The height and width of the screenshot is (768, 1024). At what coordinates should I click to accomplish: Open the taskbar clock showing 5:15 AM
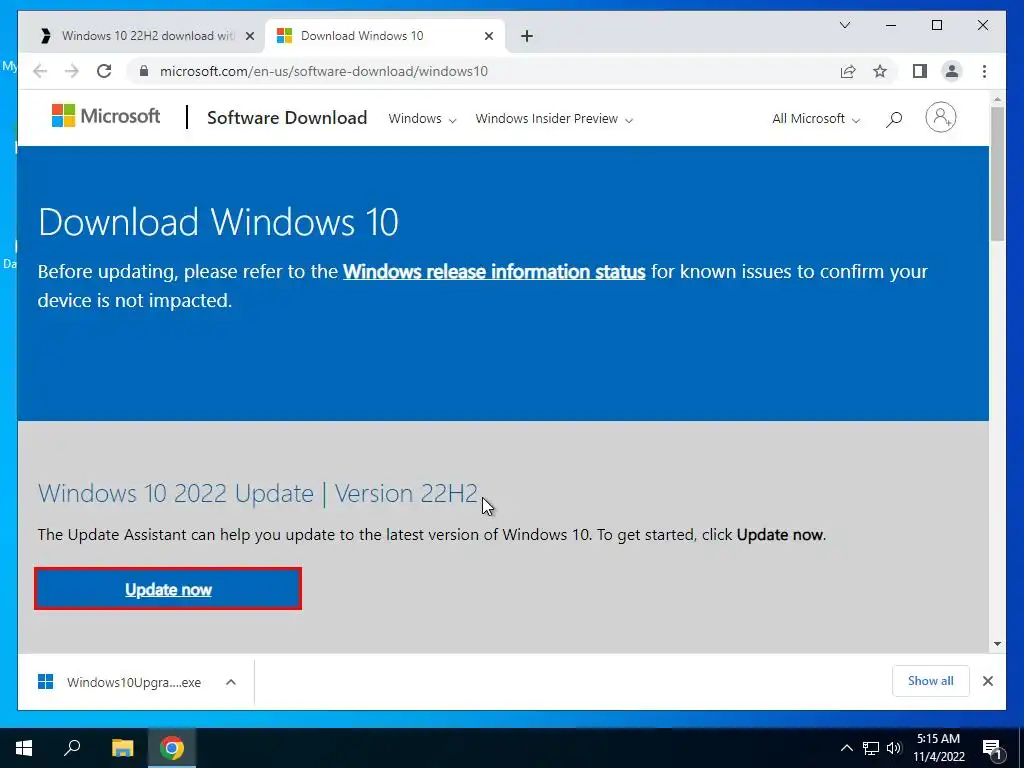pyautogui.click(x=938, y=748)
